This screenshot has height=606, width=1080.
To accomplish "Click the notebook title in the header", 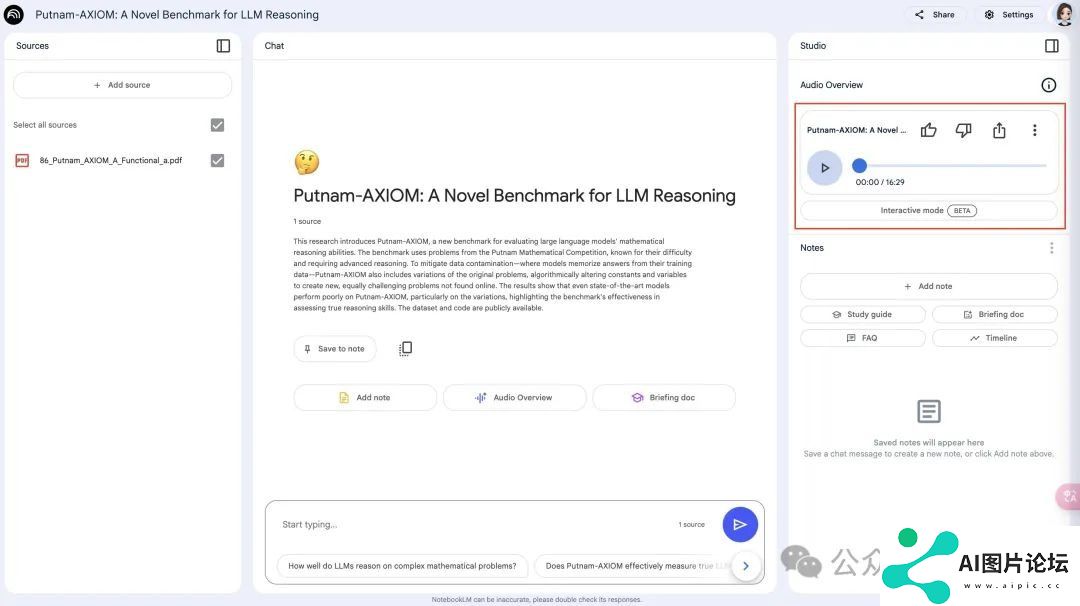I will point(177,14).
